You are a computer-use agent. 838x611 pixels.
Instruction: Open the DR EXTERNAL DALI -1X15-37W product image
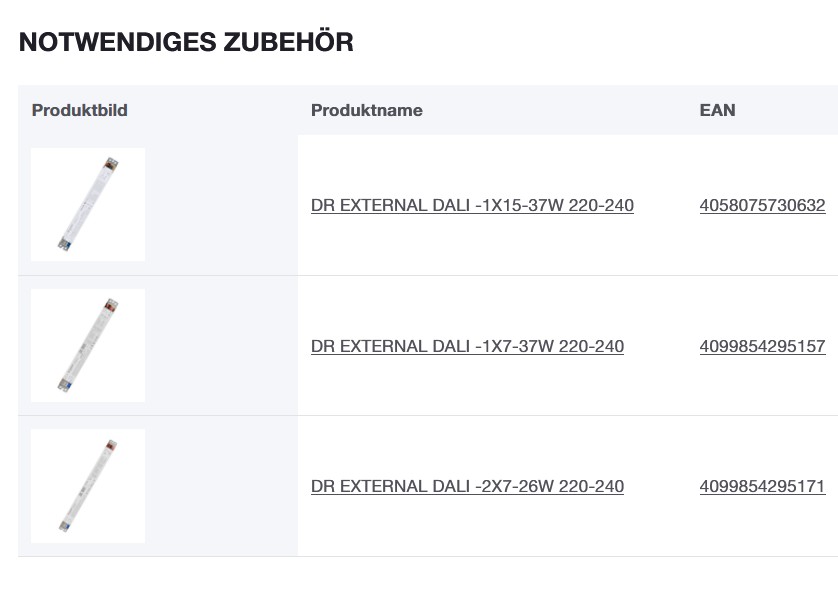pyautogui.click(x=88, y=205)
